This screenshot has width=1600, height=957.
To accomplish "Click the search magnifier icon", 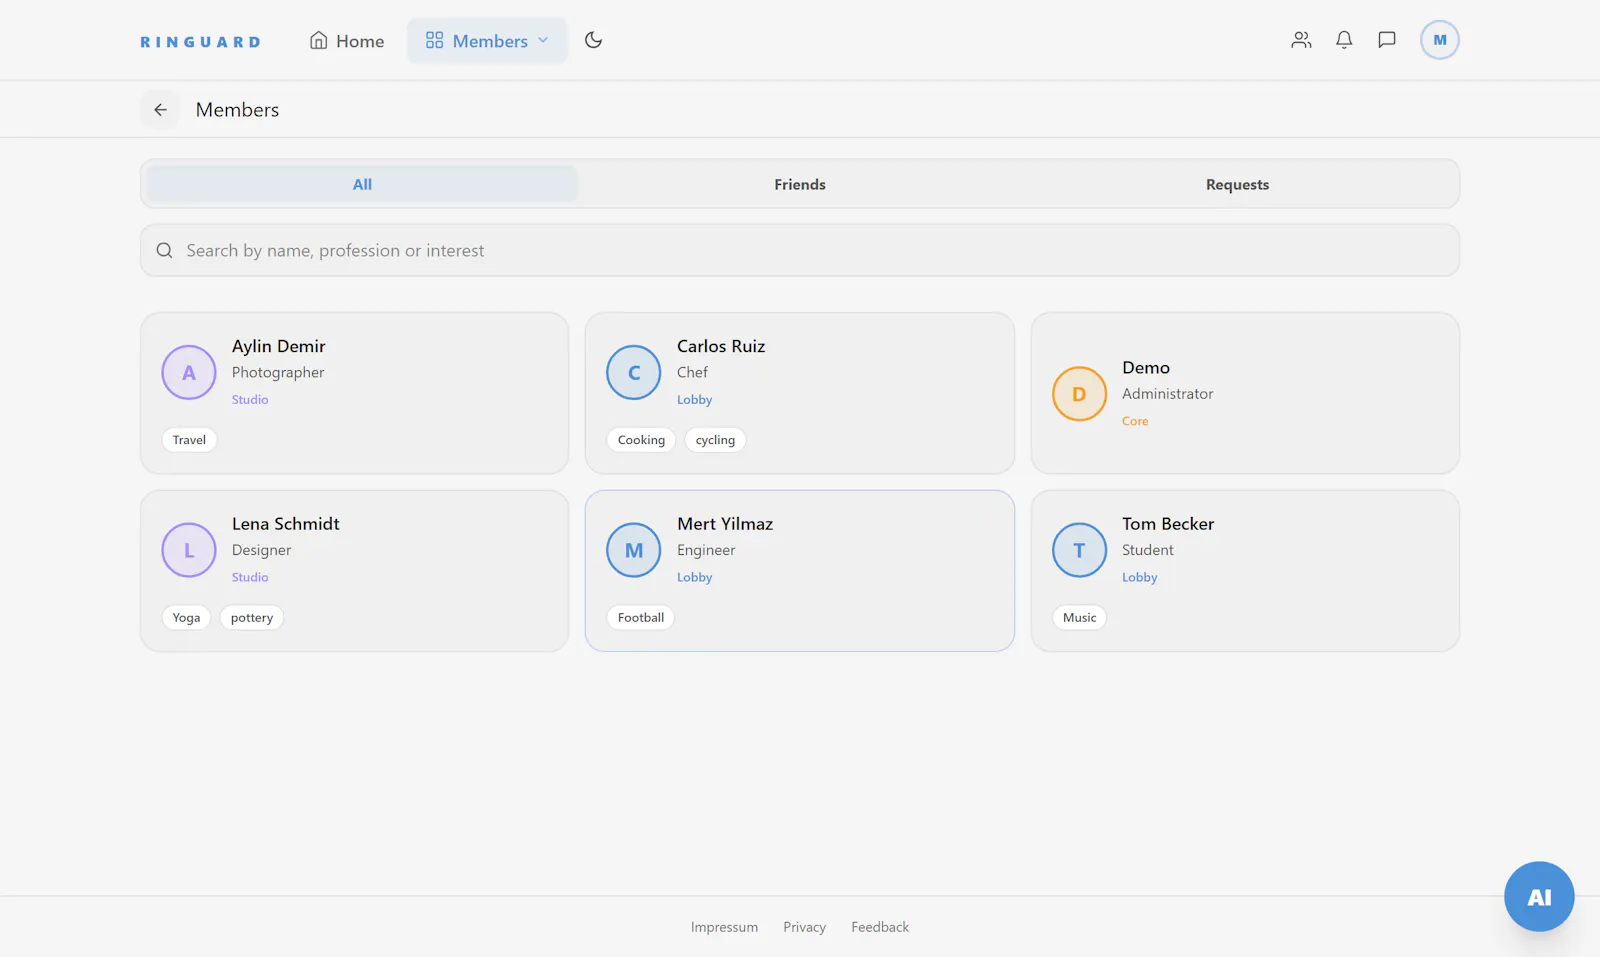I will click(x=165, y=250).
